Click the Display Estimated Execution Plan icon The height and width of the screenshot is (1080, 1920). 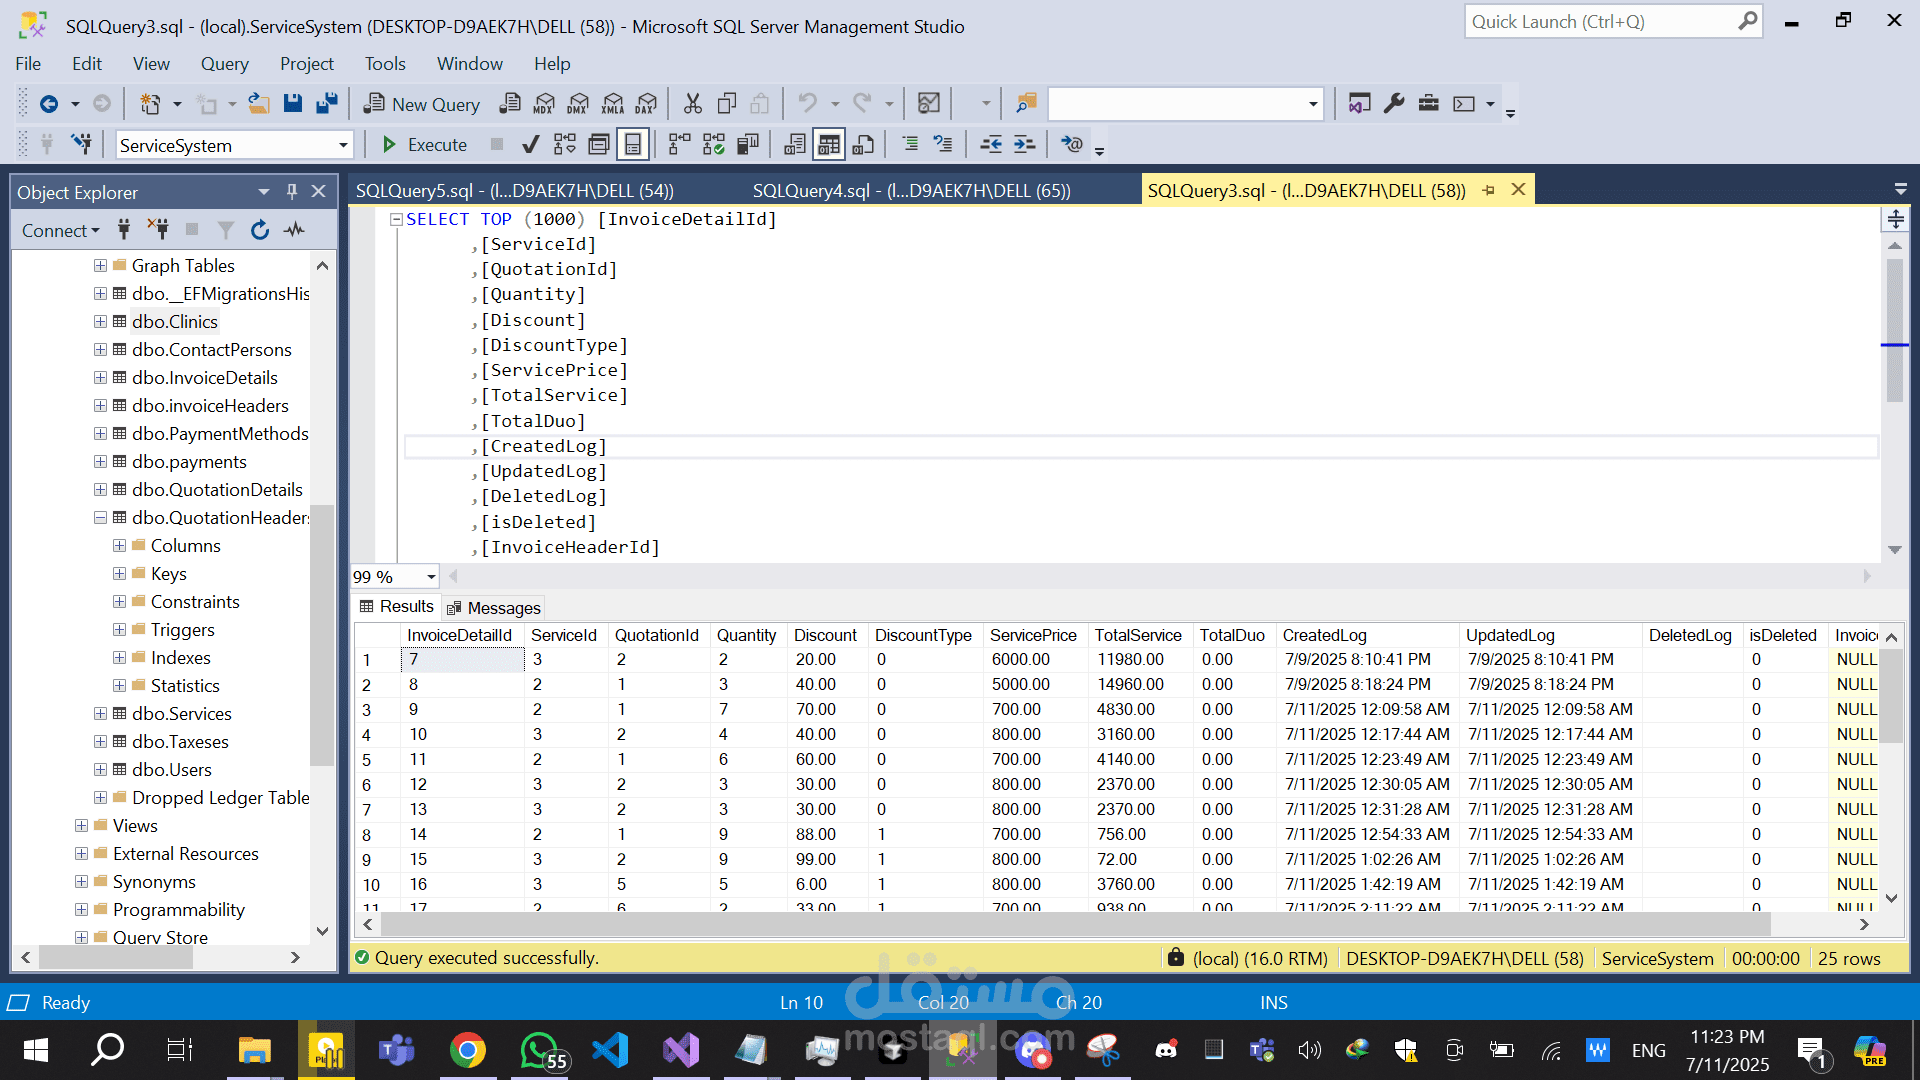(x=565, y=145)
